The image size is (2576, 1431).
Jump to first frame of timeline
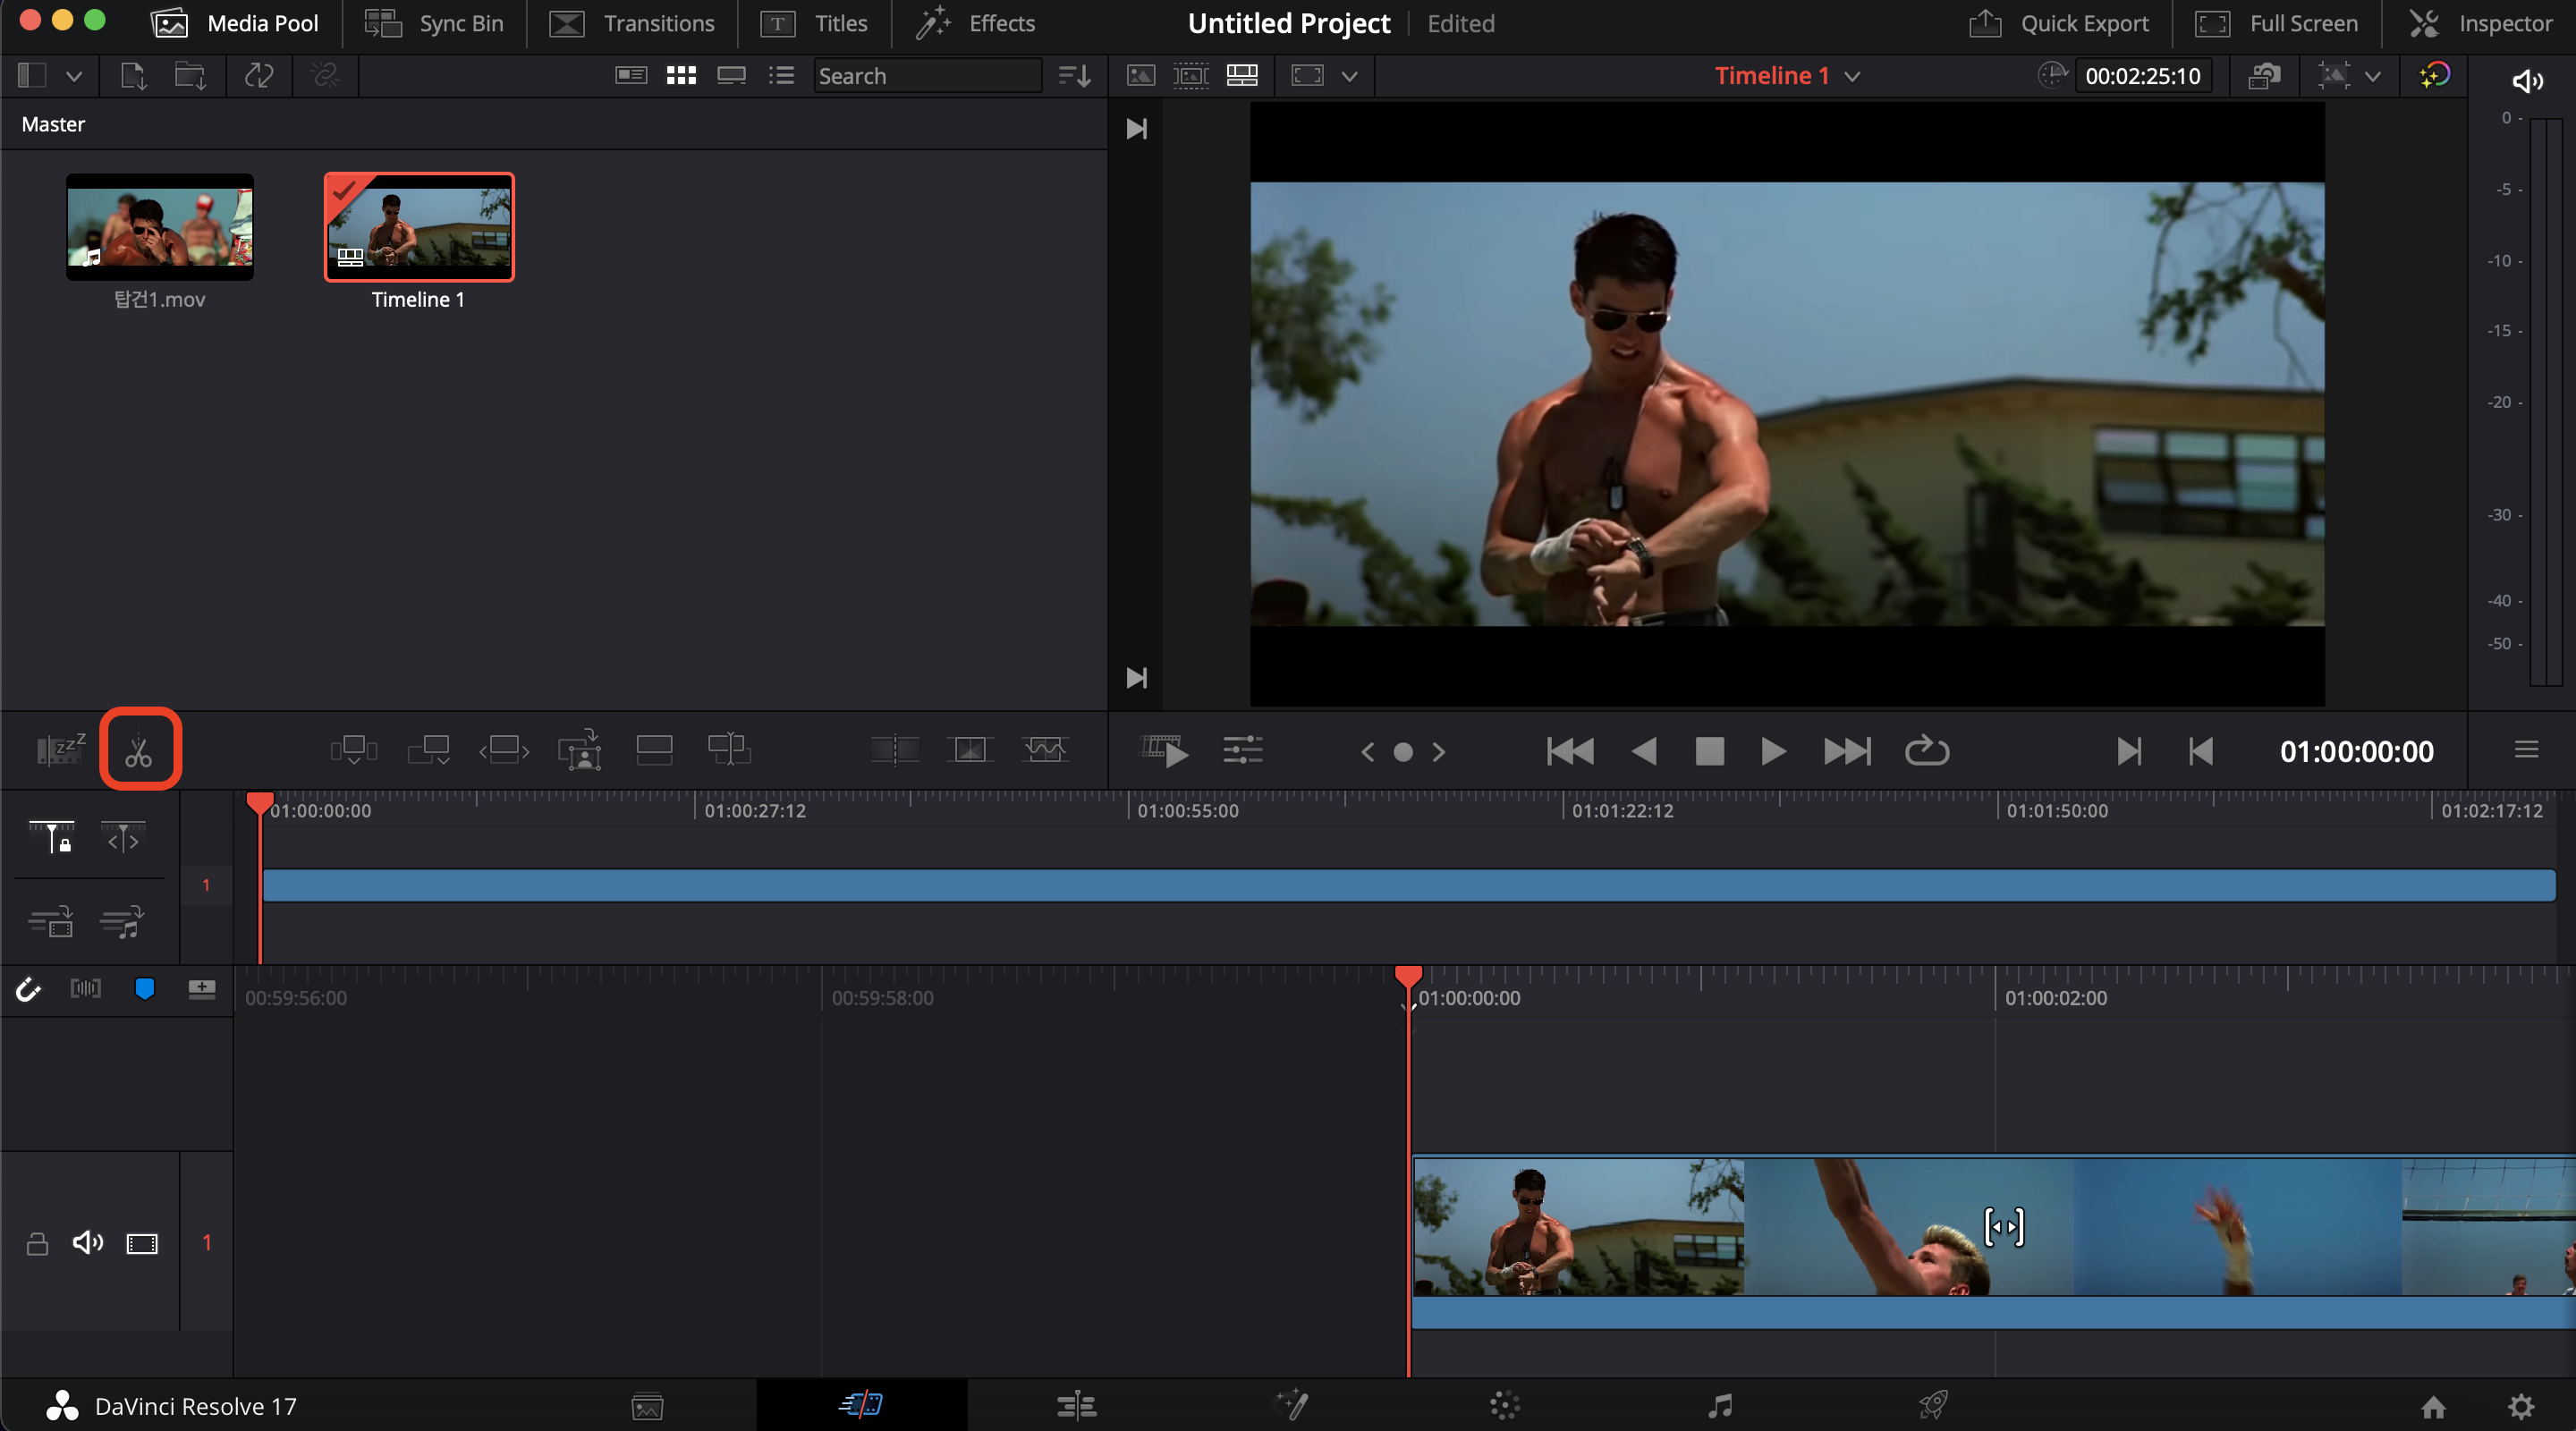tap(1570, 751)
